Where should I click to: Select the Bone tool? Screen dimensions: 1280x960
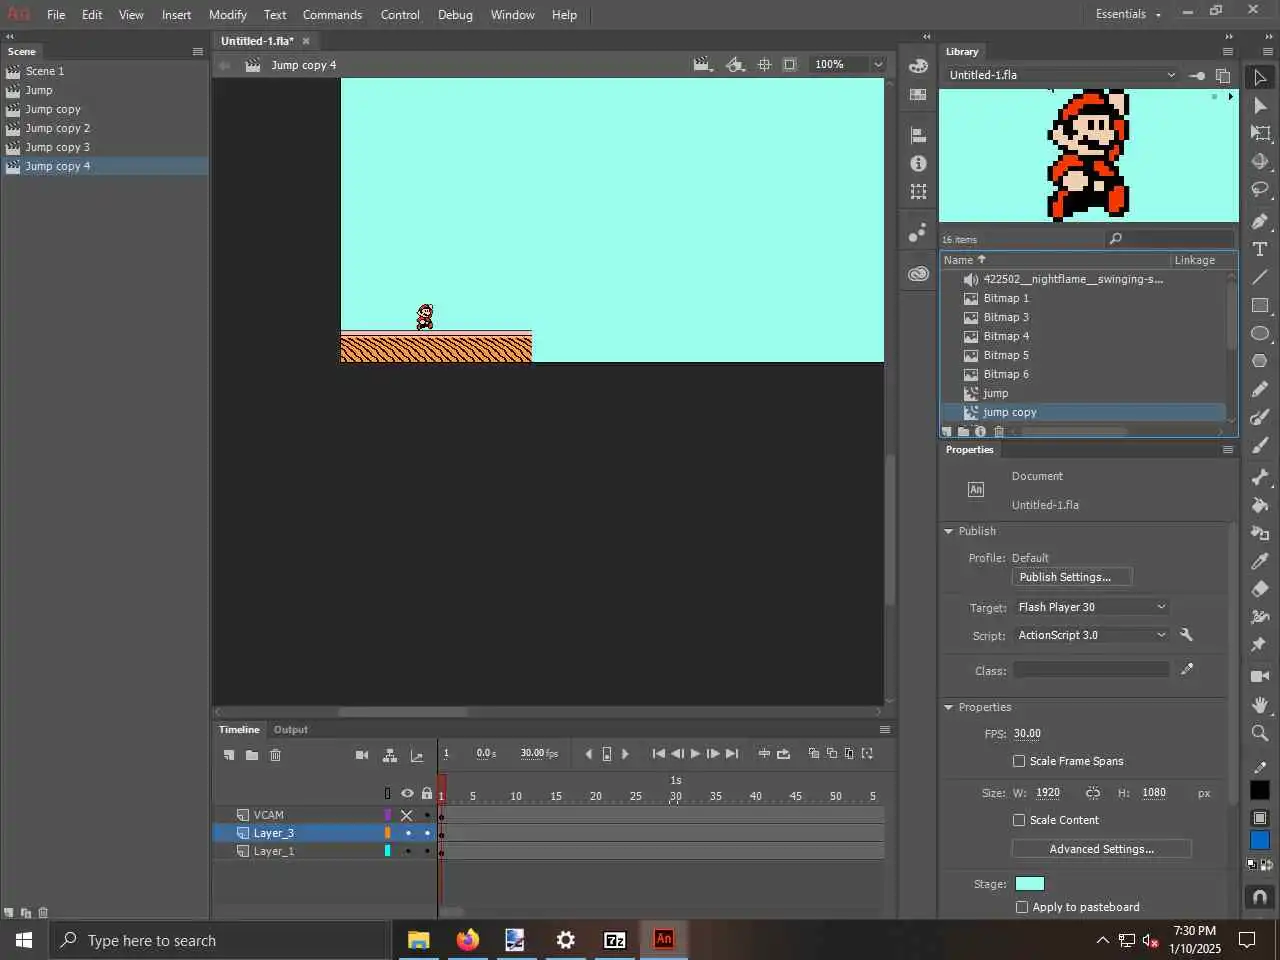pyautogui.click(x=1260, y=477)
